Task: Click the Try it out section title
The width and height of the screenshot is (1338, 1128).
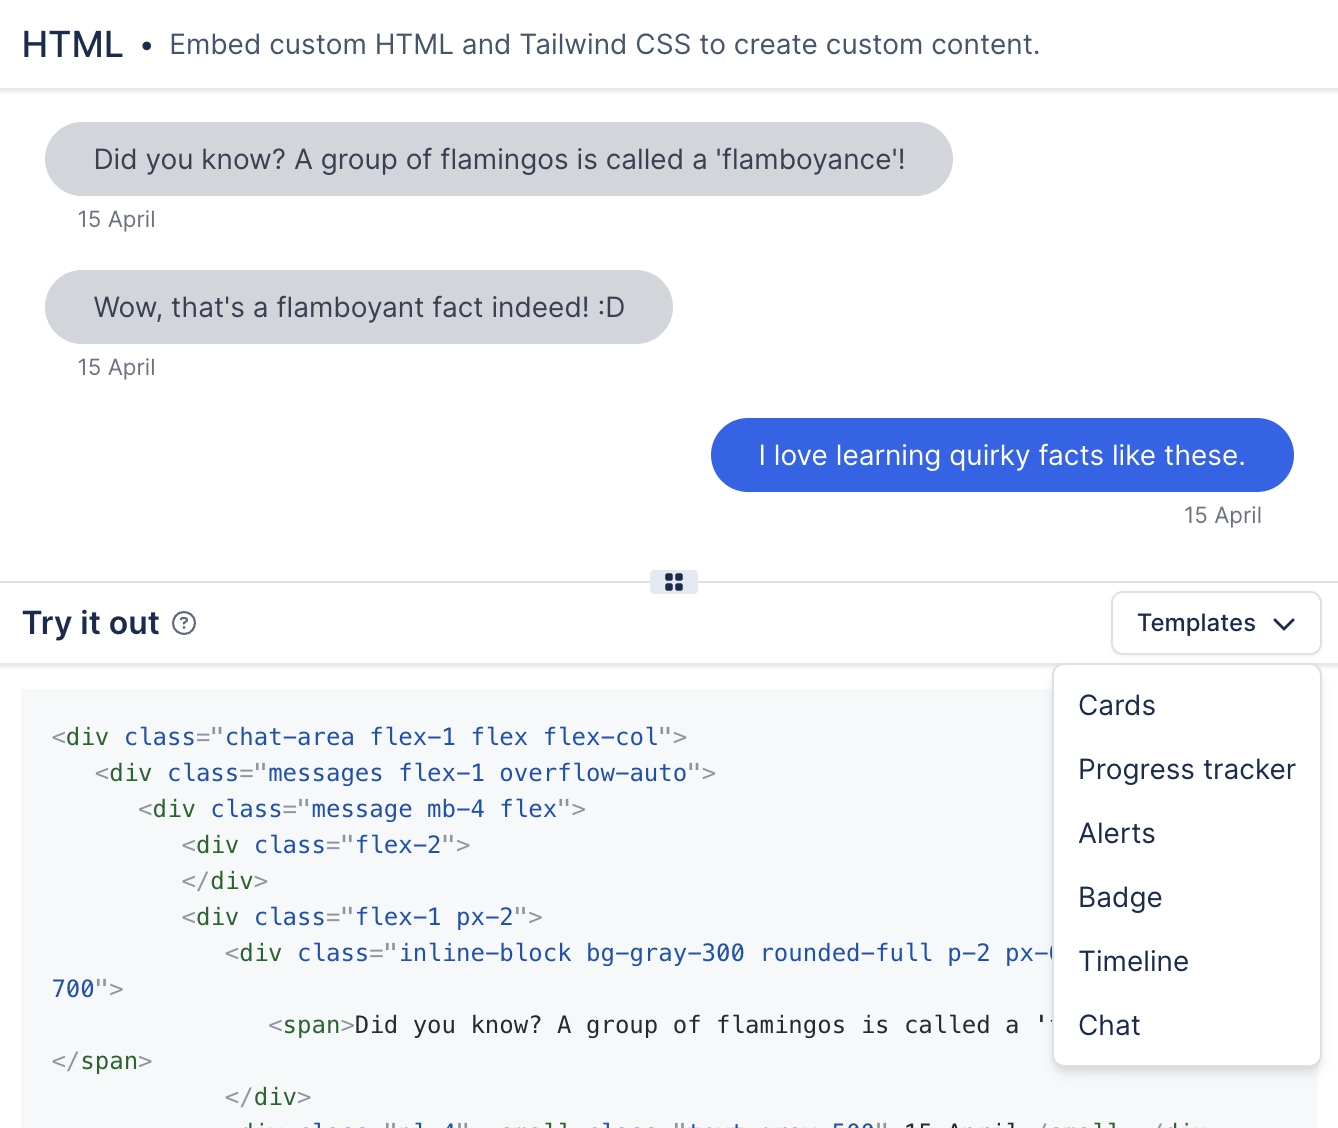Action: click(x=90, y=623)
